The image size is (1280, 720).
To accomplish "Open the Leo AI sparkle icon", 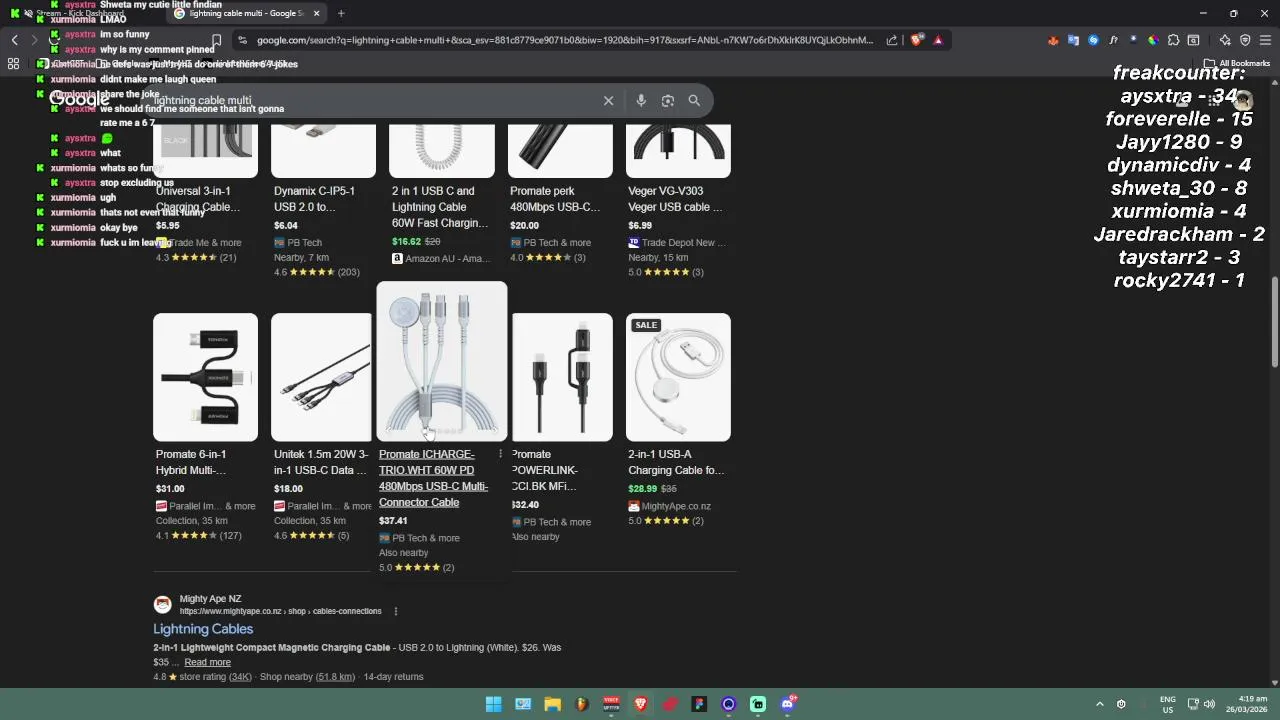I will [1225, 40].
